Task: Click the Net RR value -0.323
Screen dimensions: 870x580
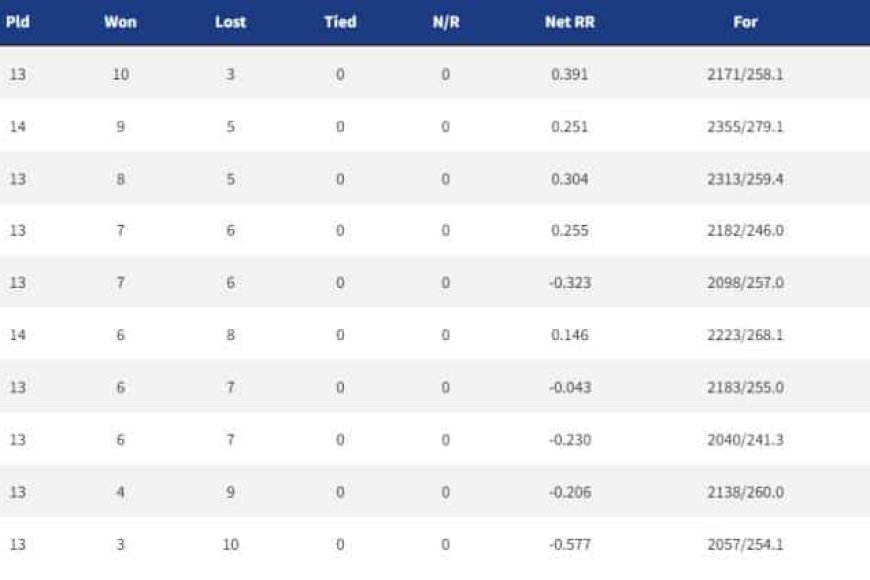Action: [x=570, y=283]
